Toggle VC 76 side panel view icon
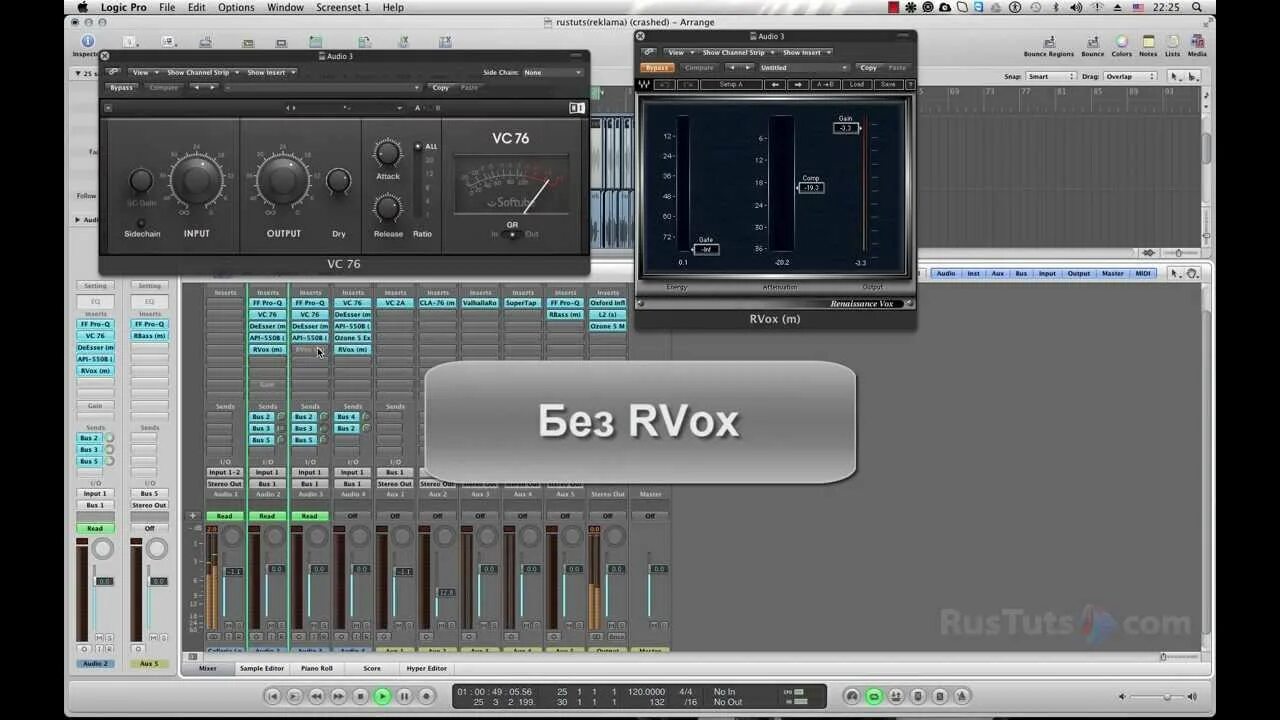This screenshot has height=720, width=1280. (577, 107)
